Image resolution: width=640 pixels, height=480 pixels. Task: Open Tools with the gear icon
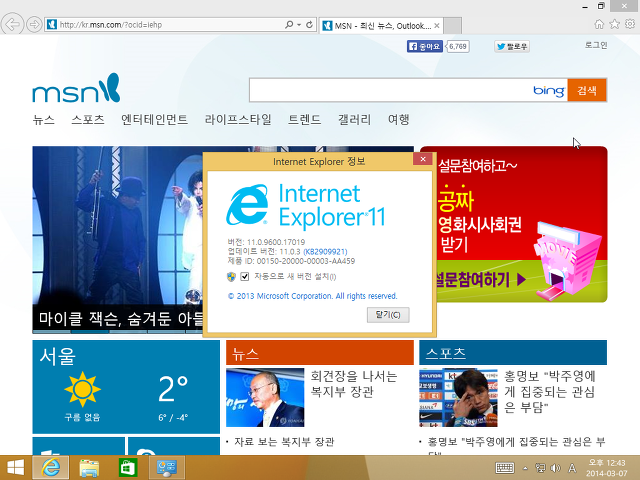630,24
